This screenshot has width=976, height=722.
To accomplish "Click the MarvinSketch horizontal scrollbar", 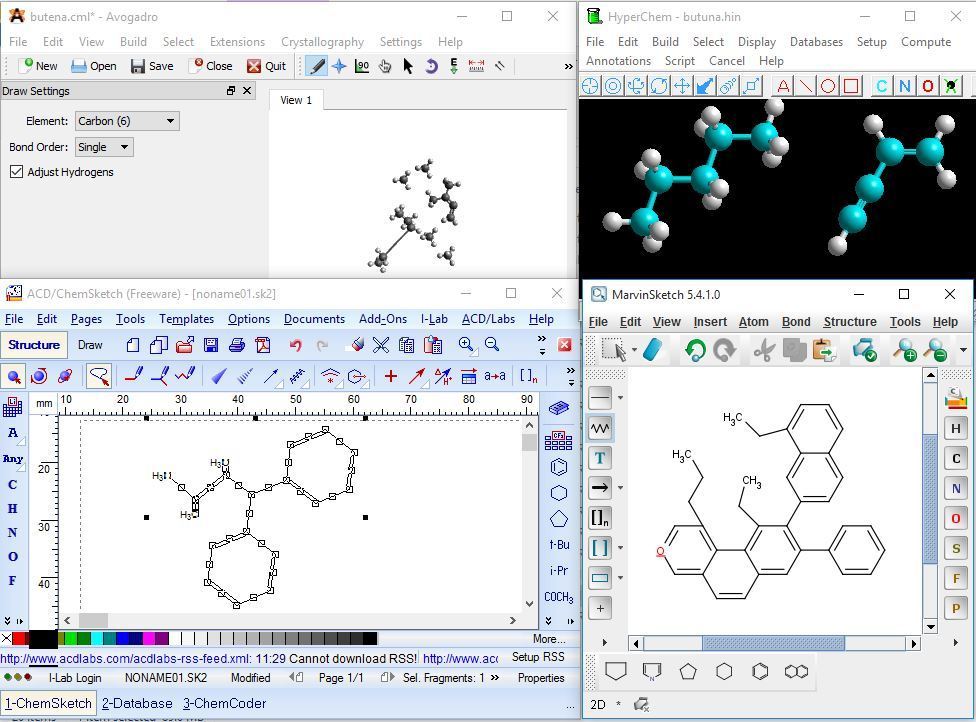I will (x=773, y=643).
